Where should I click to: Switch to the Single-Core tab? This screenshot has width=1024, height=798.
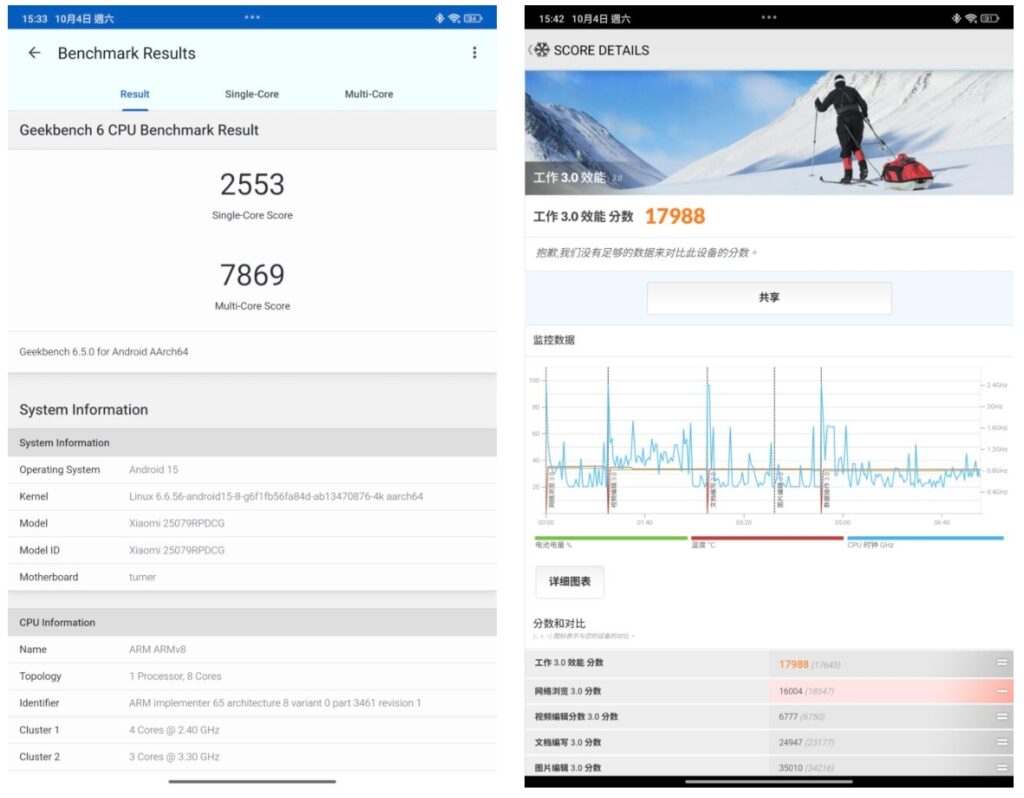[x=252, y=94]
